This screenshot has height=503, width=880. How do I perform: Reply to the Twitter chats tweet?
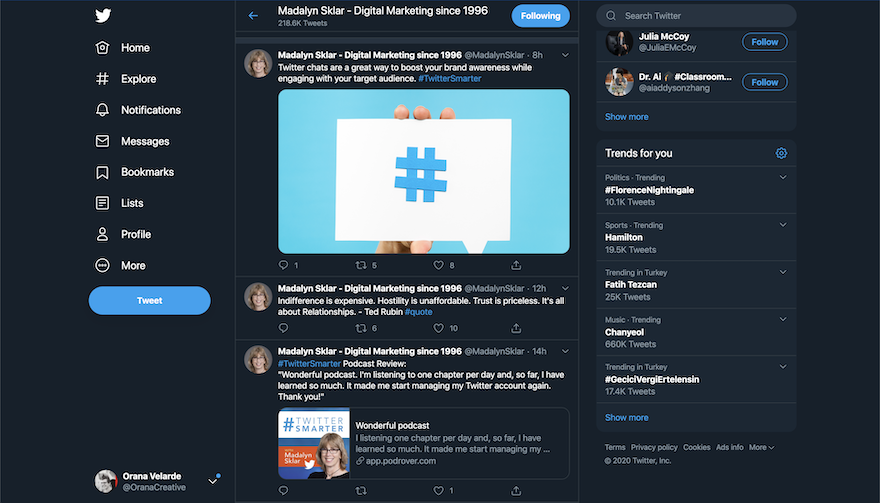coord(283,265)
